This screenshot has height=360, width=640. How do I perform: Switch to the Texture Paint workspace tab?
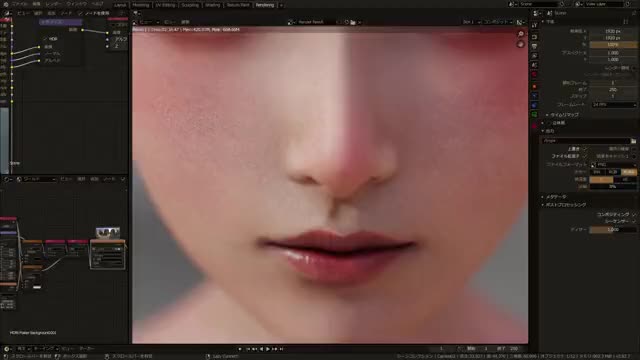coord(238,5)
